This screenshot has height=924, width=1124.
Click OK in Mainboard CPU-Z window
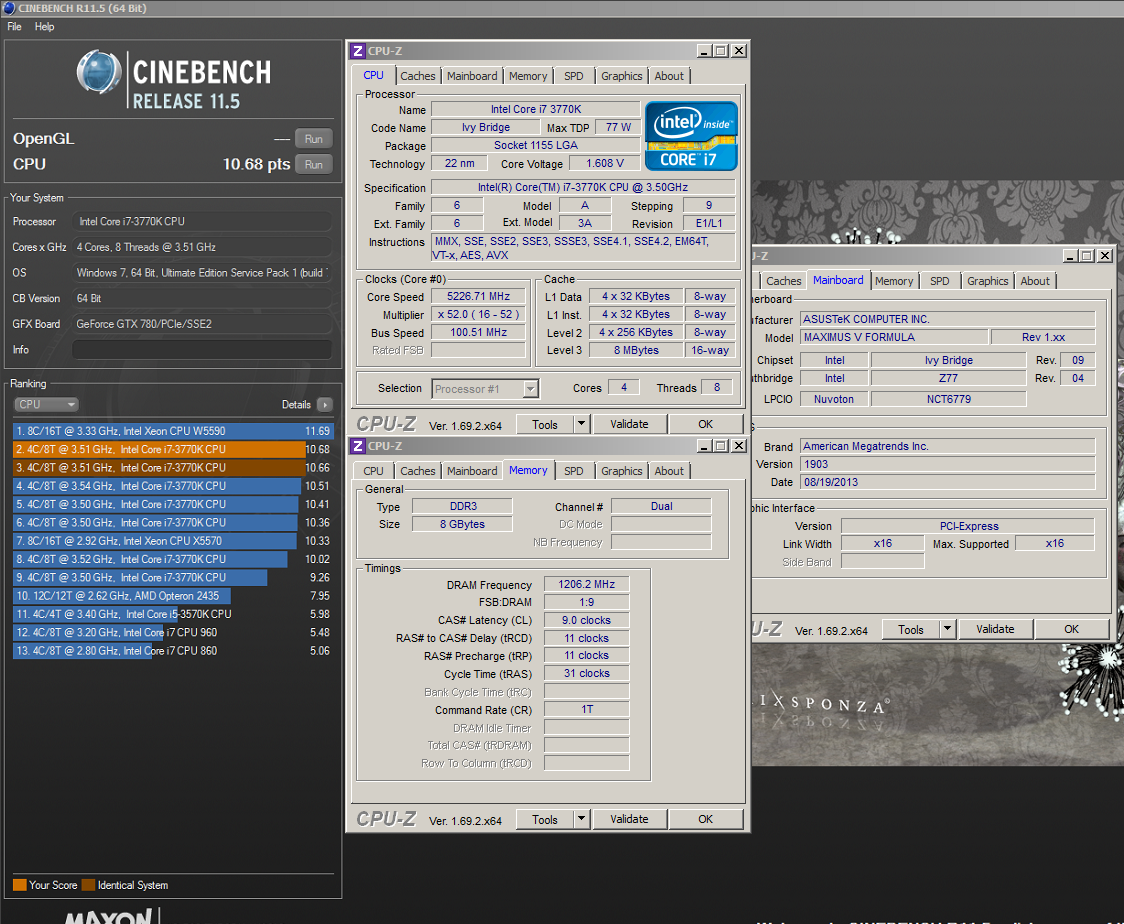coord(1072,629)
